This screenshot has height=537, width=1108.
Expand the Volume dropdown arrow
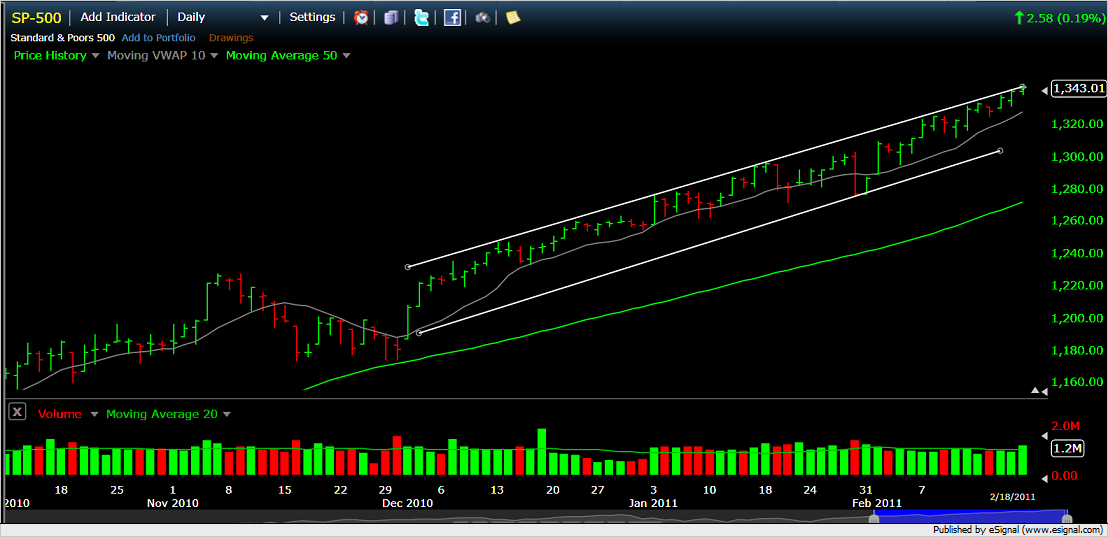point(94,415)
